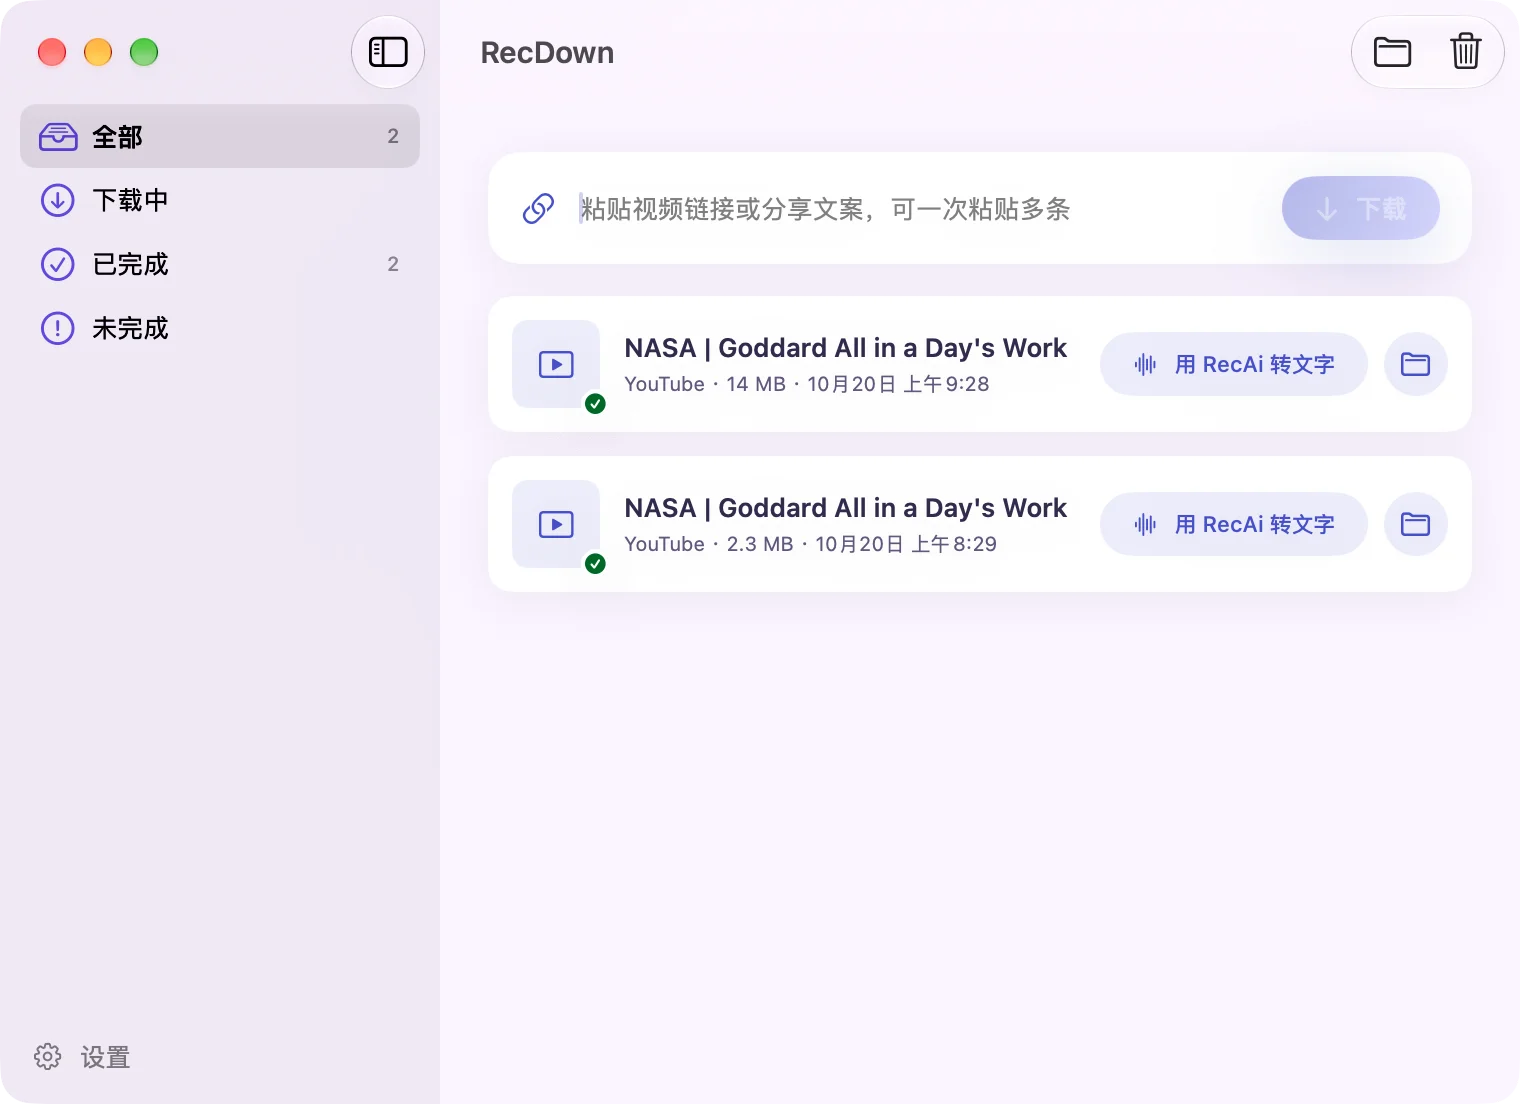Screen dimensions: 1520x1104
Task: Select the 下载中 category
Action: (220, 200)
